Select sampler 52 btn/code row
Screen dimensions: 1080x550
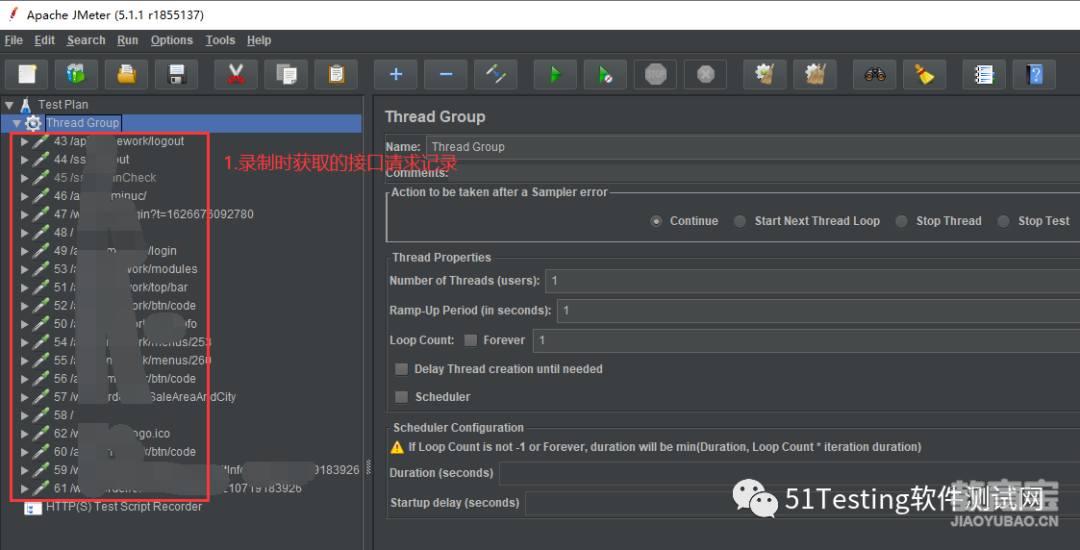coord(125,306)
